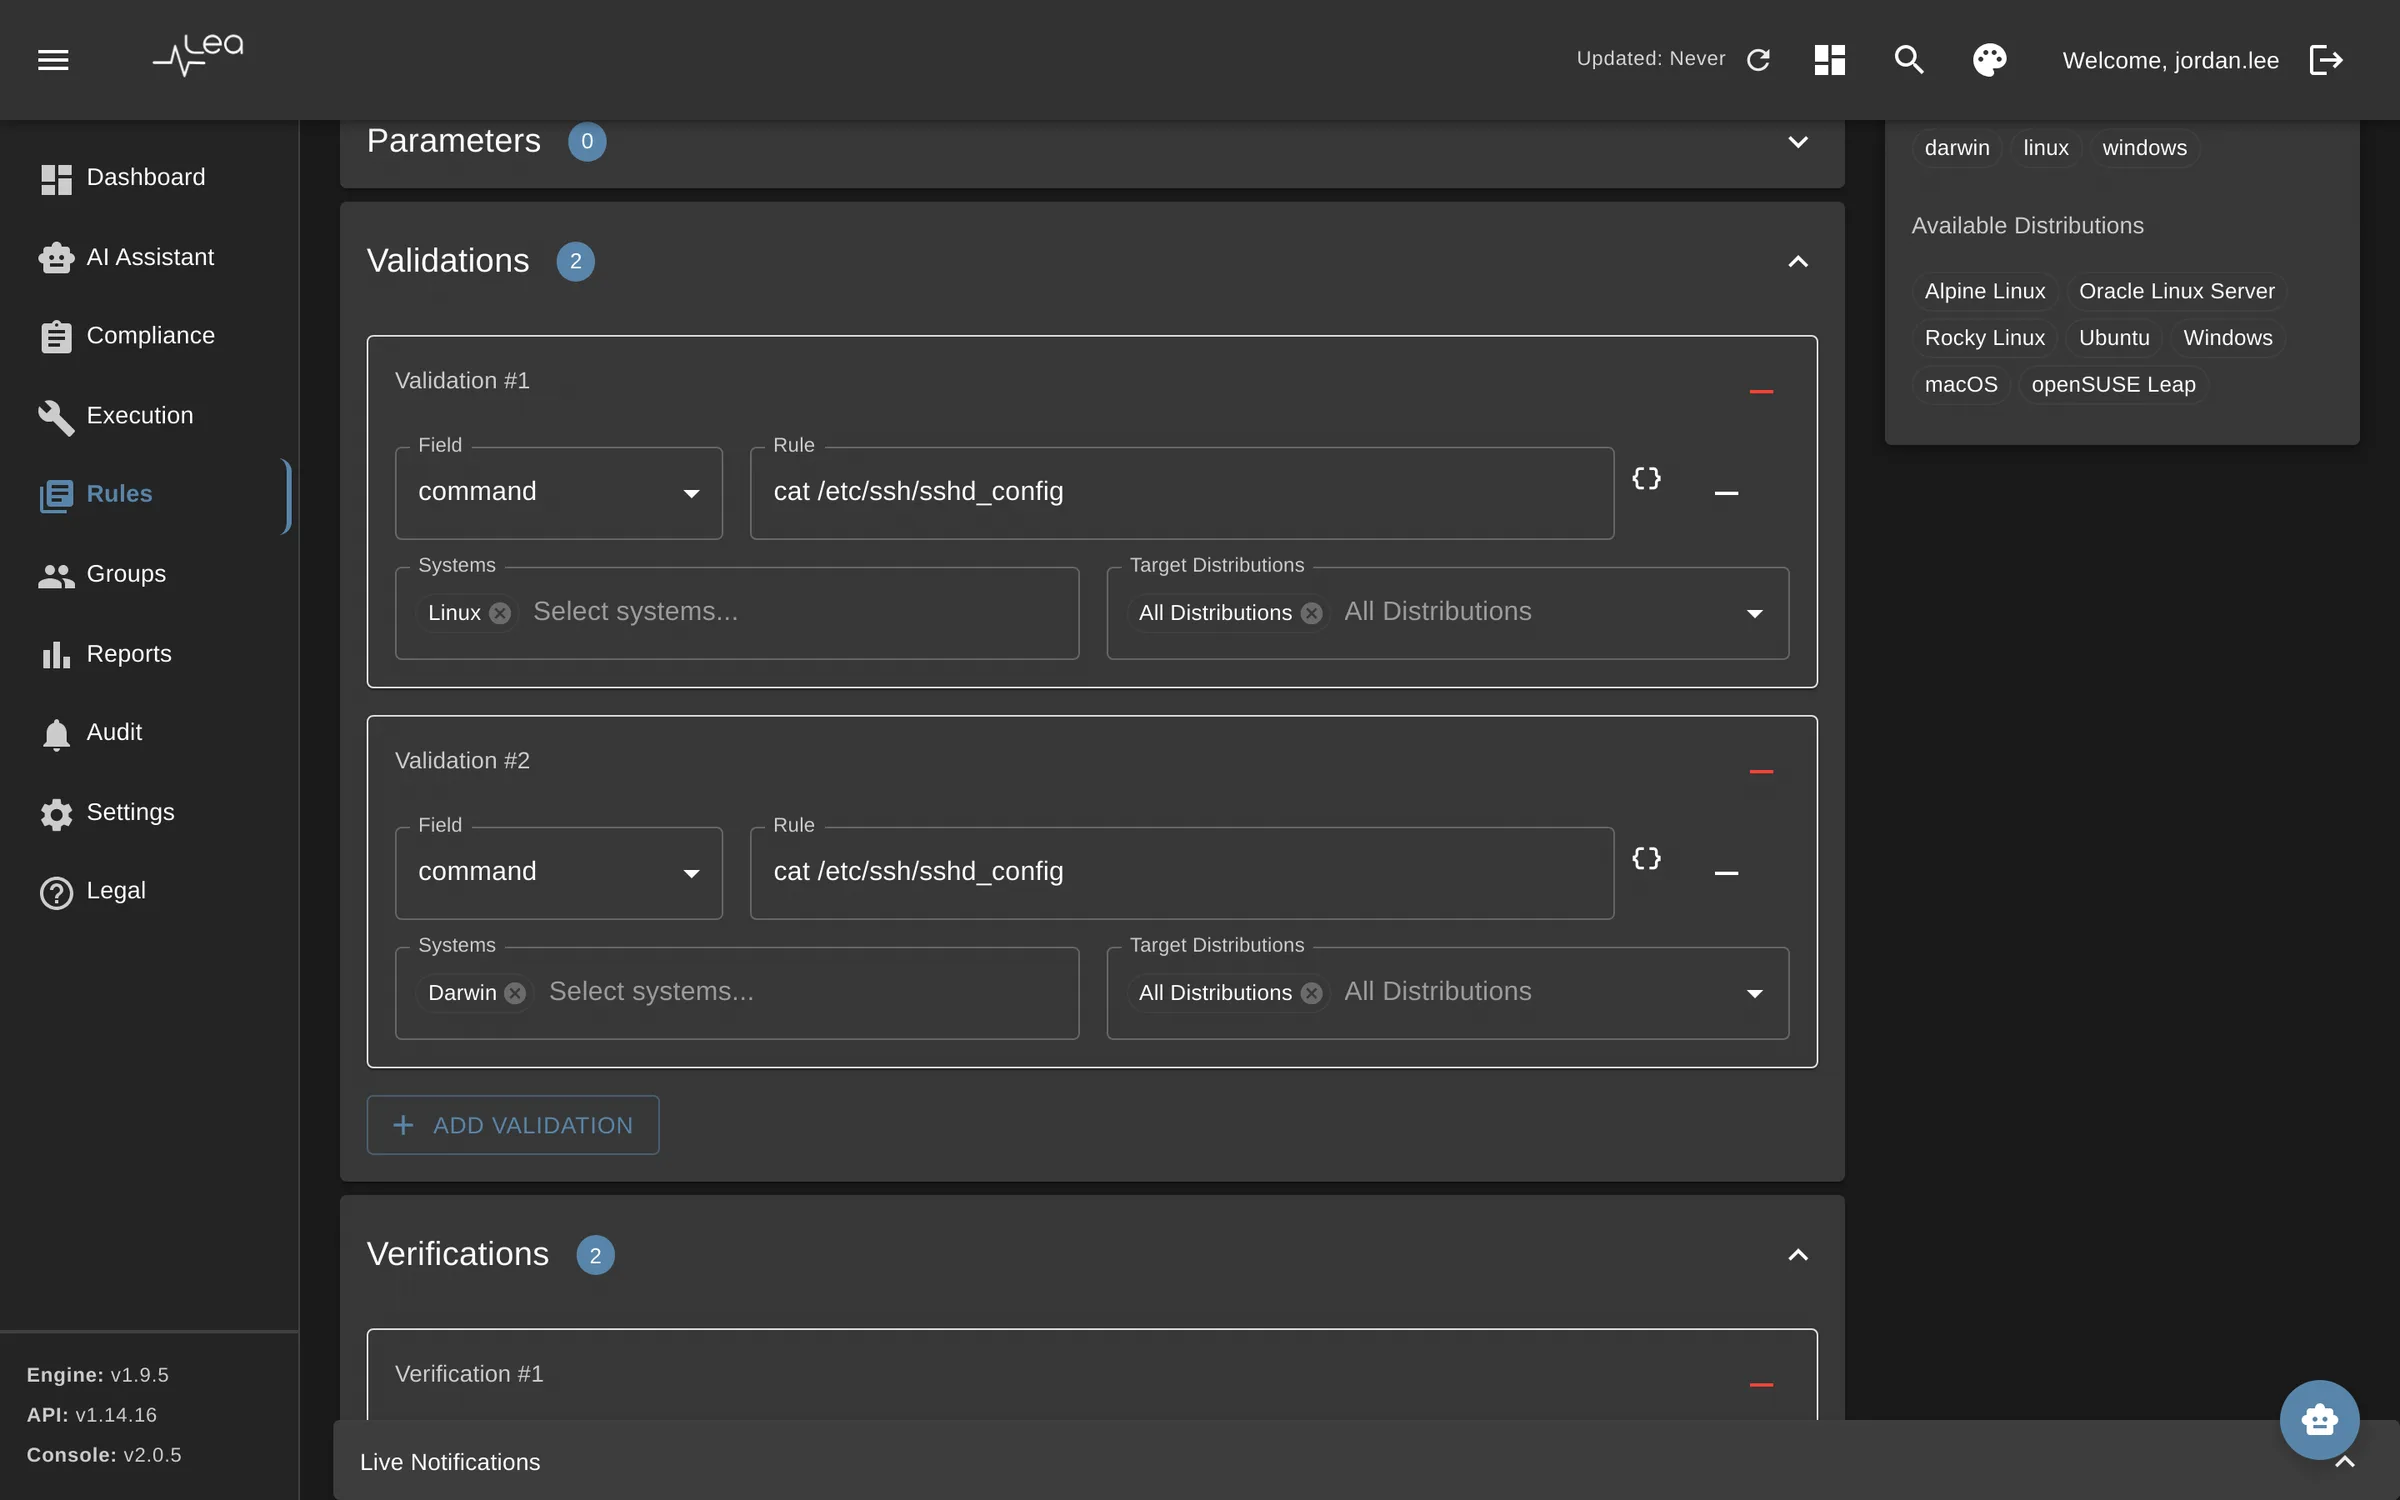Image resolution: width=2400 pixels, height=1500 pixels.
Task: Expand the Parameters section
Action: (x=1797, y=142)
